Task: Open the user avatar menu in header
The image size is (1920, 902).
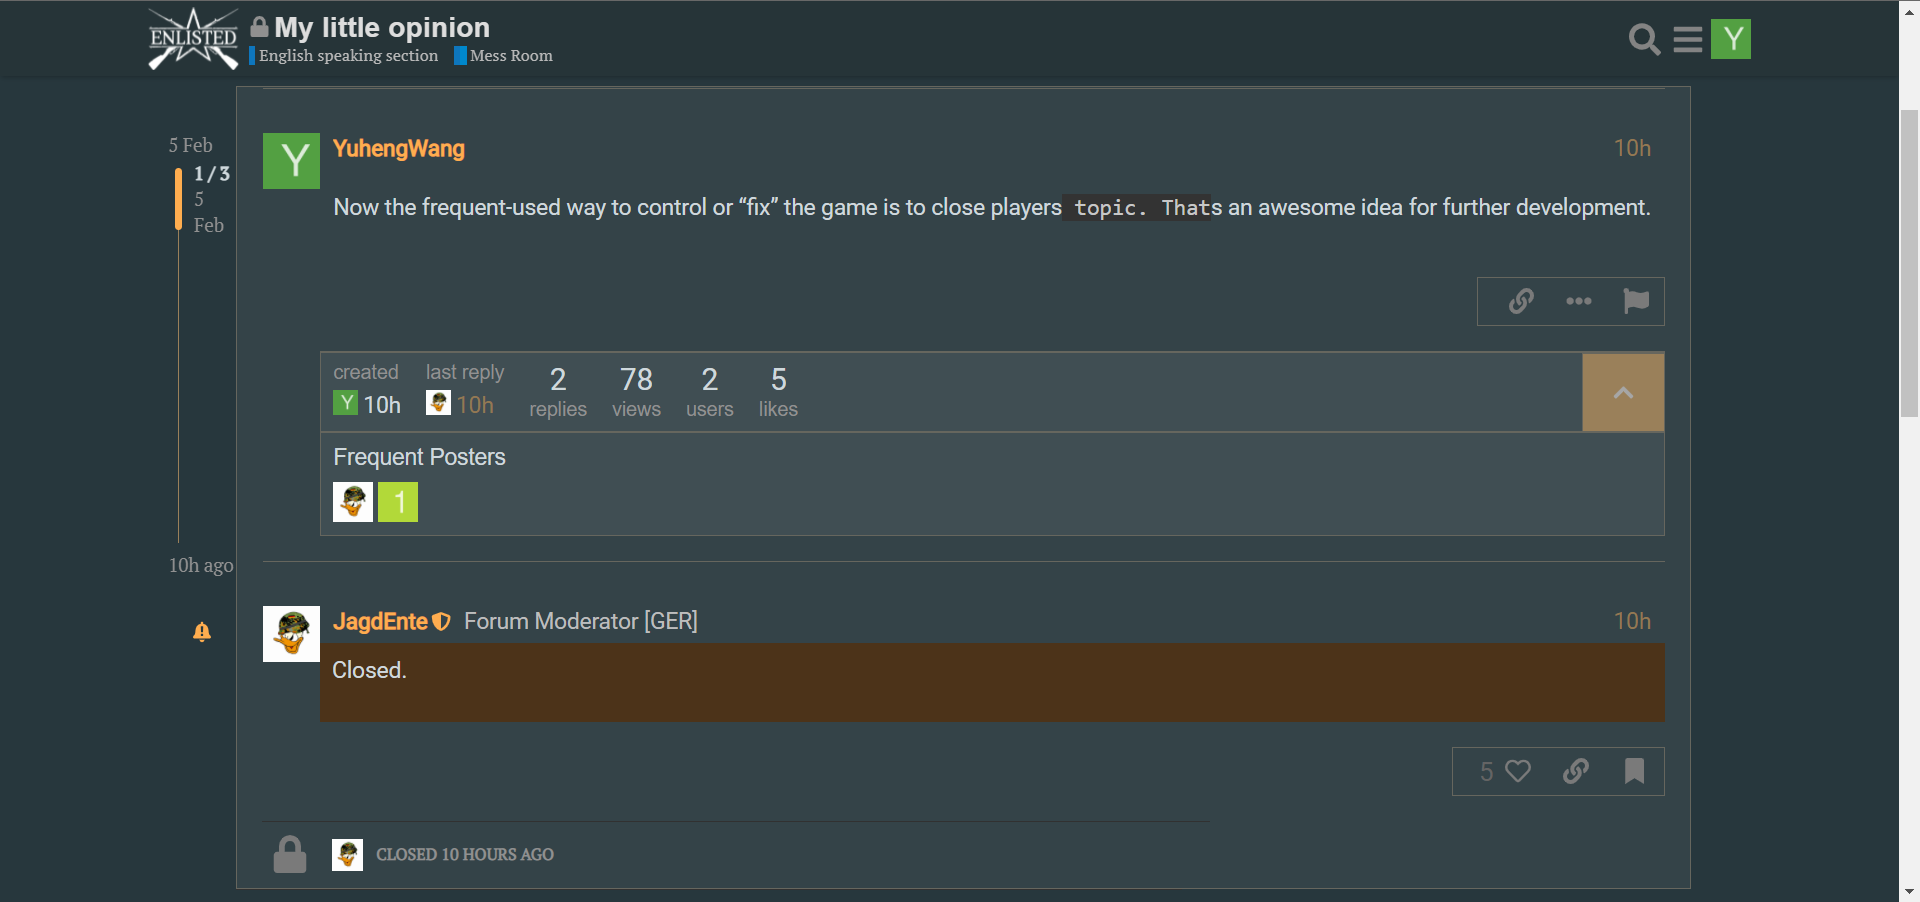Action: click(1731, 39)
